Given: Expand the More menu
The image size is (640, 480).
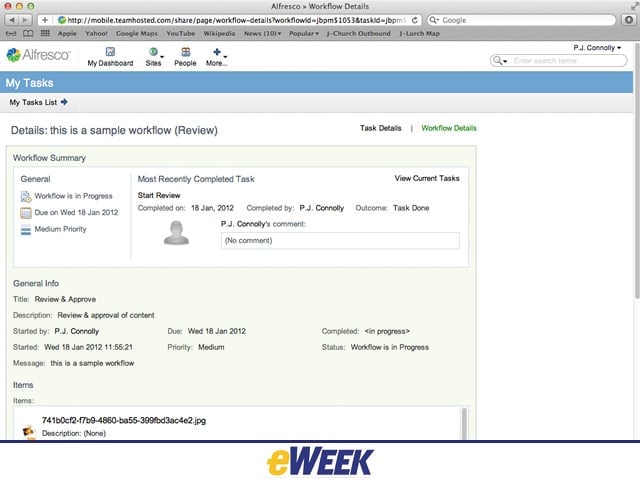Looking at the screenshot, I should pos(216,57).
